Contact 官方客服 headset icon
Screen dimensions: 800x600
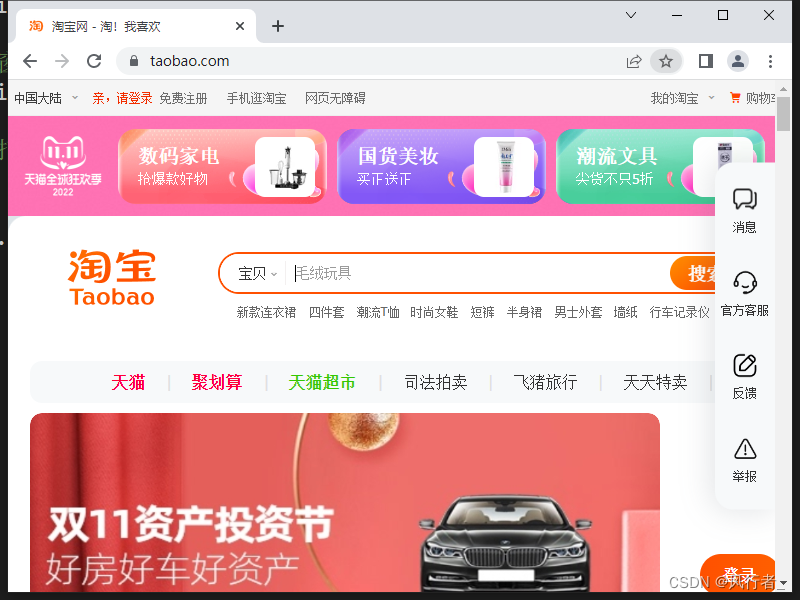pos(744,293)
